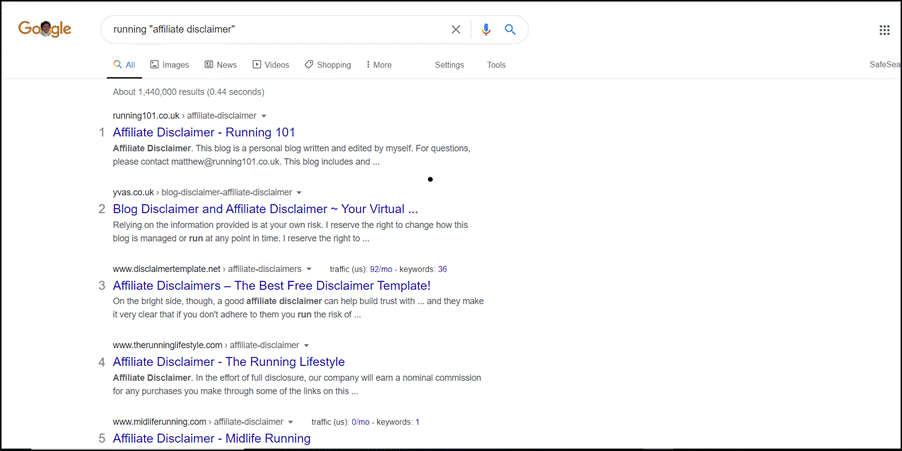Click the blue magnifying glass search button
Image resolution: width=902 pixels, height=451 pixels.
[510, 30]
